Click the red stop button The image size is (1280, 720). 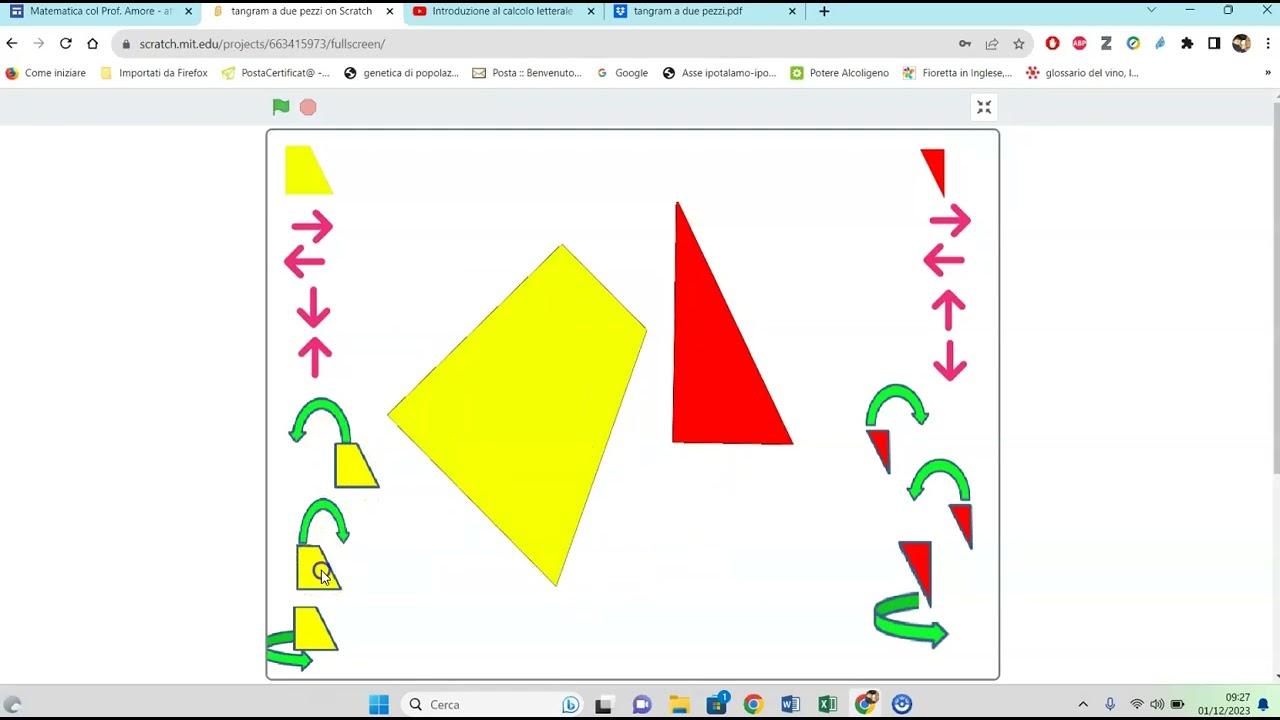pos(308,107)
